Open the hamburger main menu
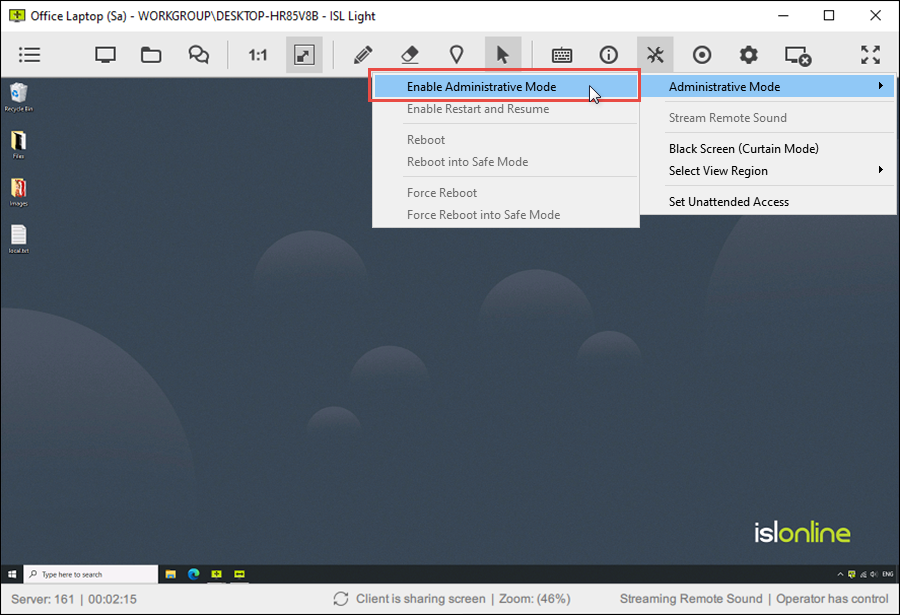 point(30,55)
